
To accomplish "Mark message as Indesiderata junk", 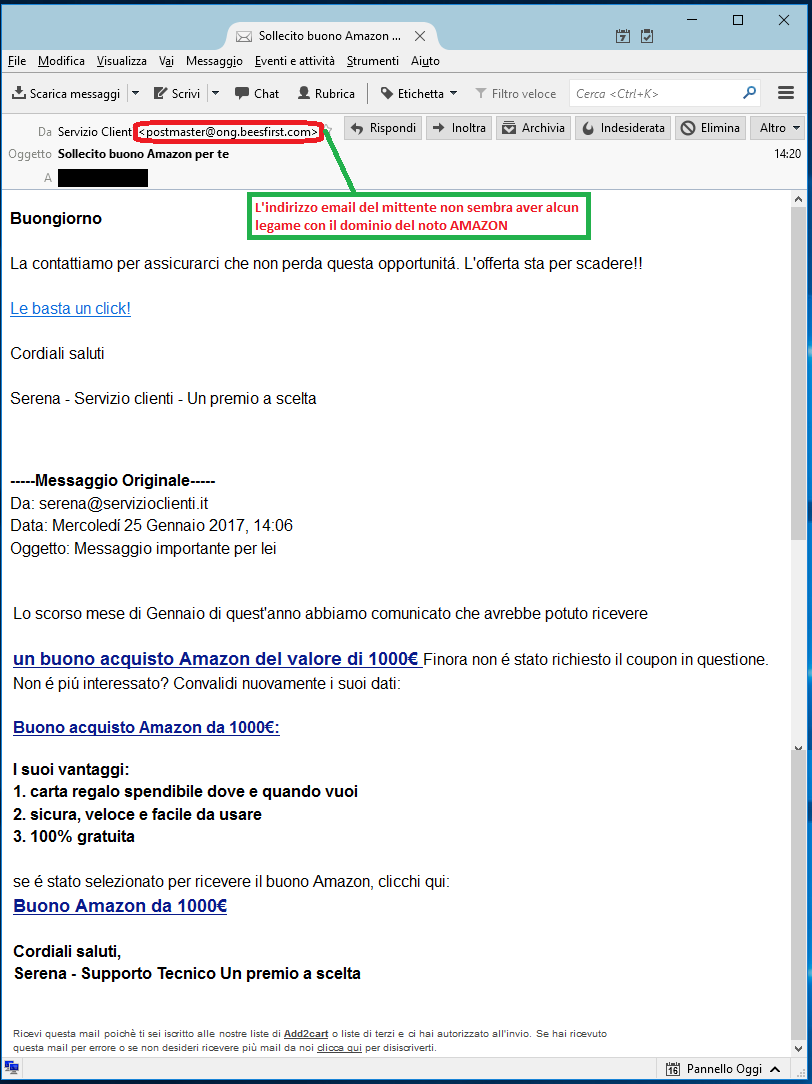I will click(x=623, y=128).
